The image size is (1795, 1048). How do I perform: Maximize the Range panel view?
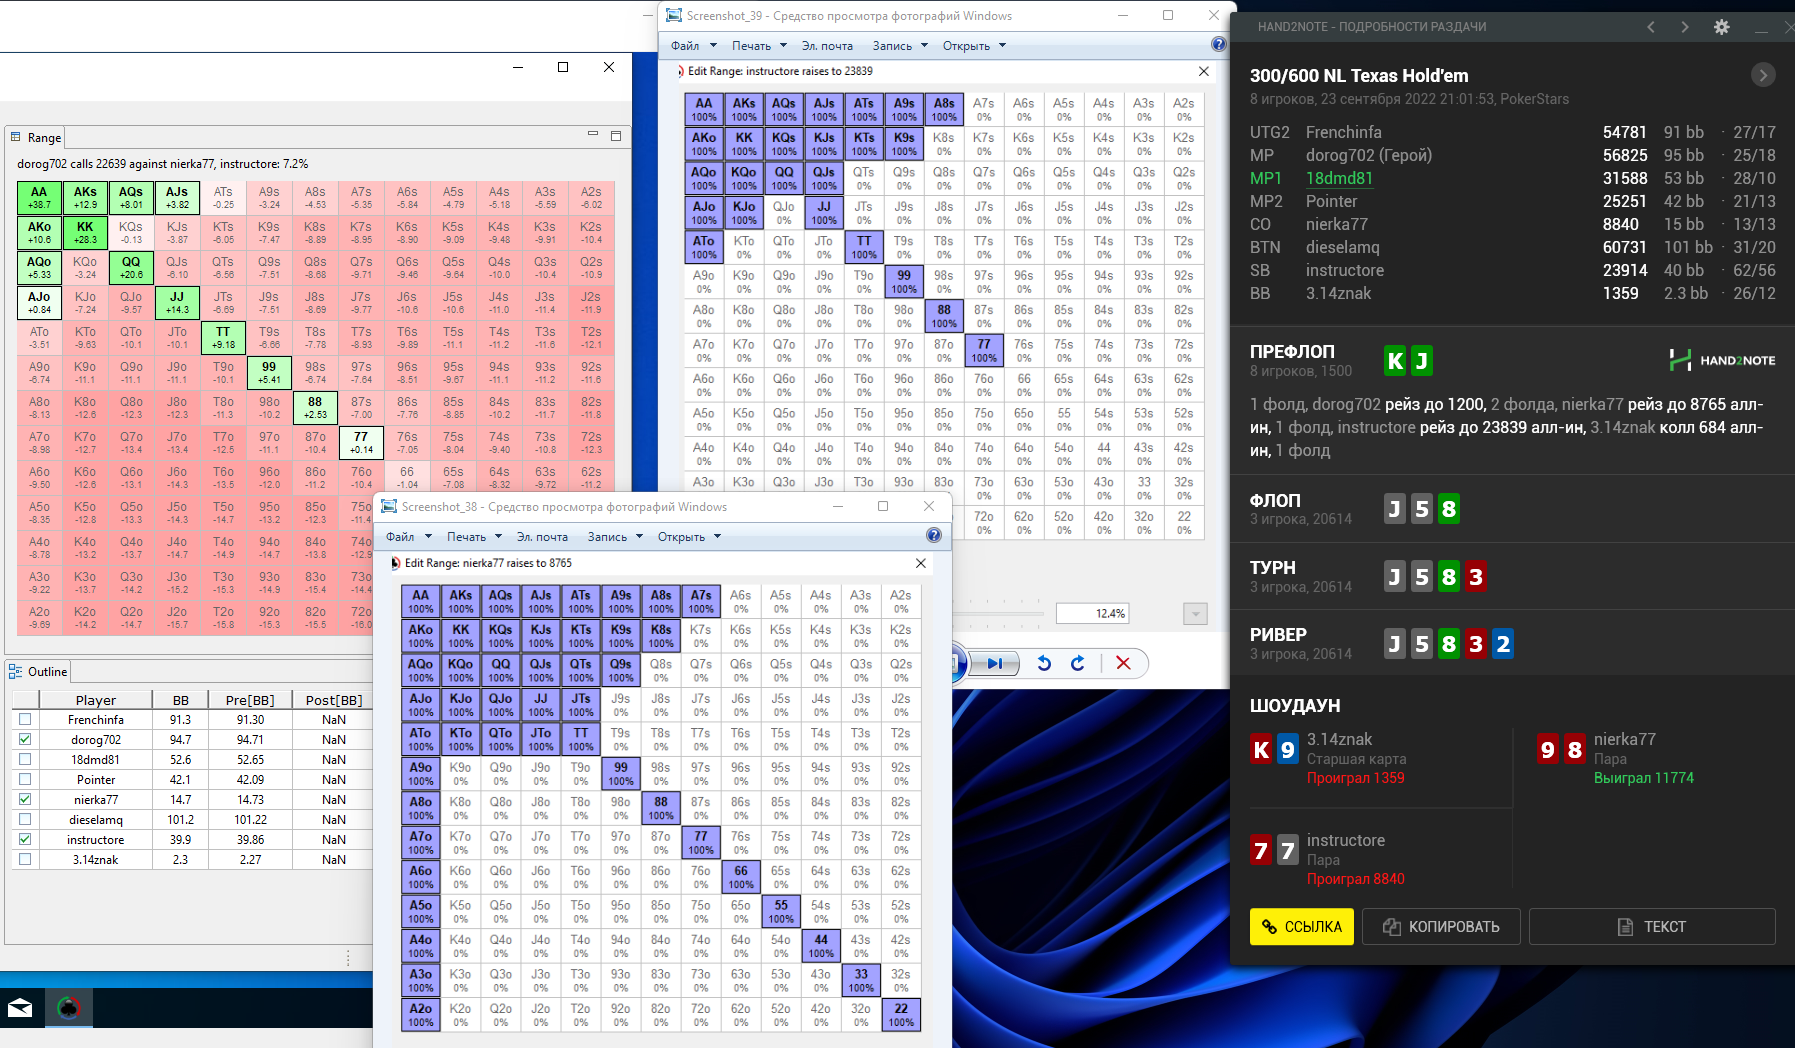616,135
